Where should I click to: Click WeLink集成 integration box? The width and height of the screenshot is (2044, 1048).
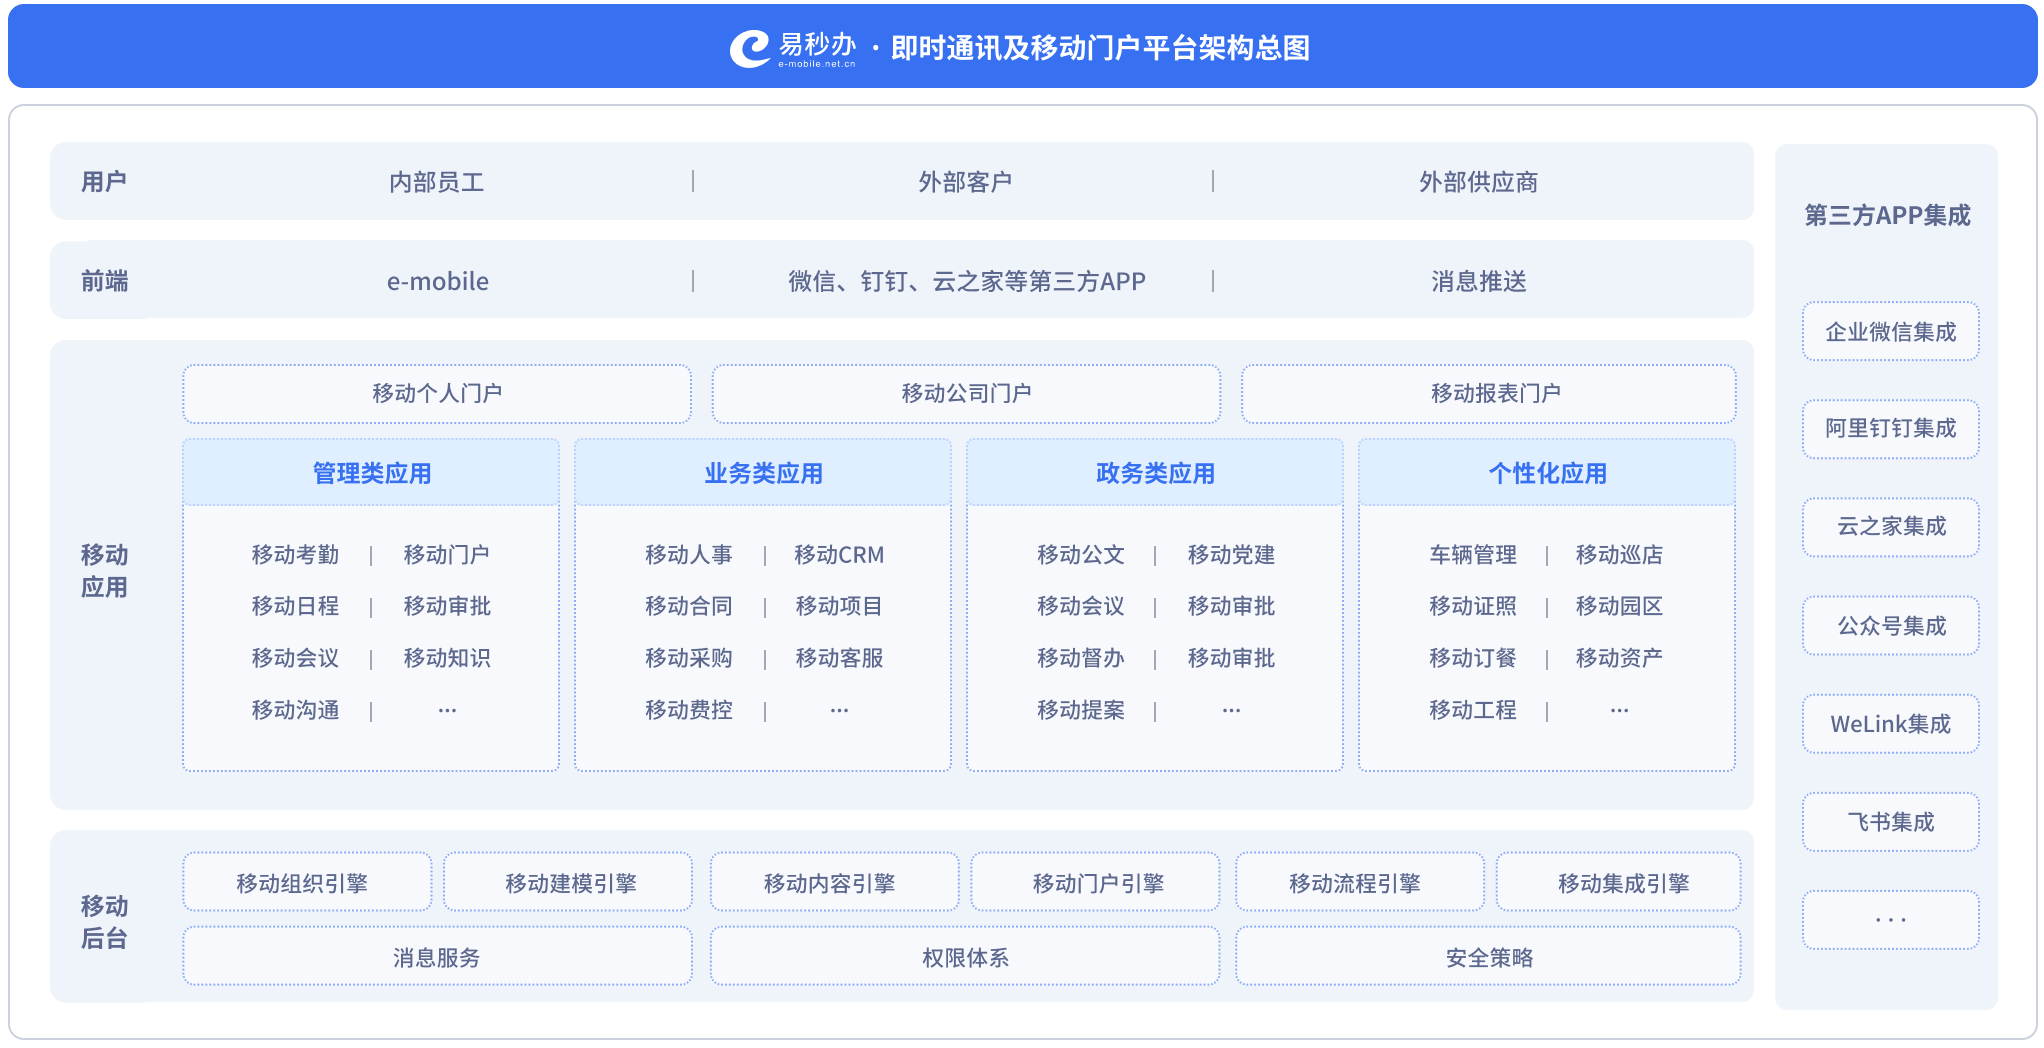[1890, 724]
